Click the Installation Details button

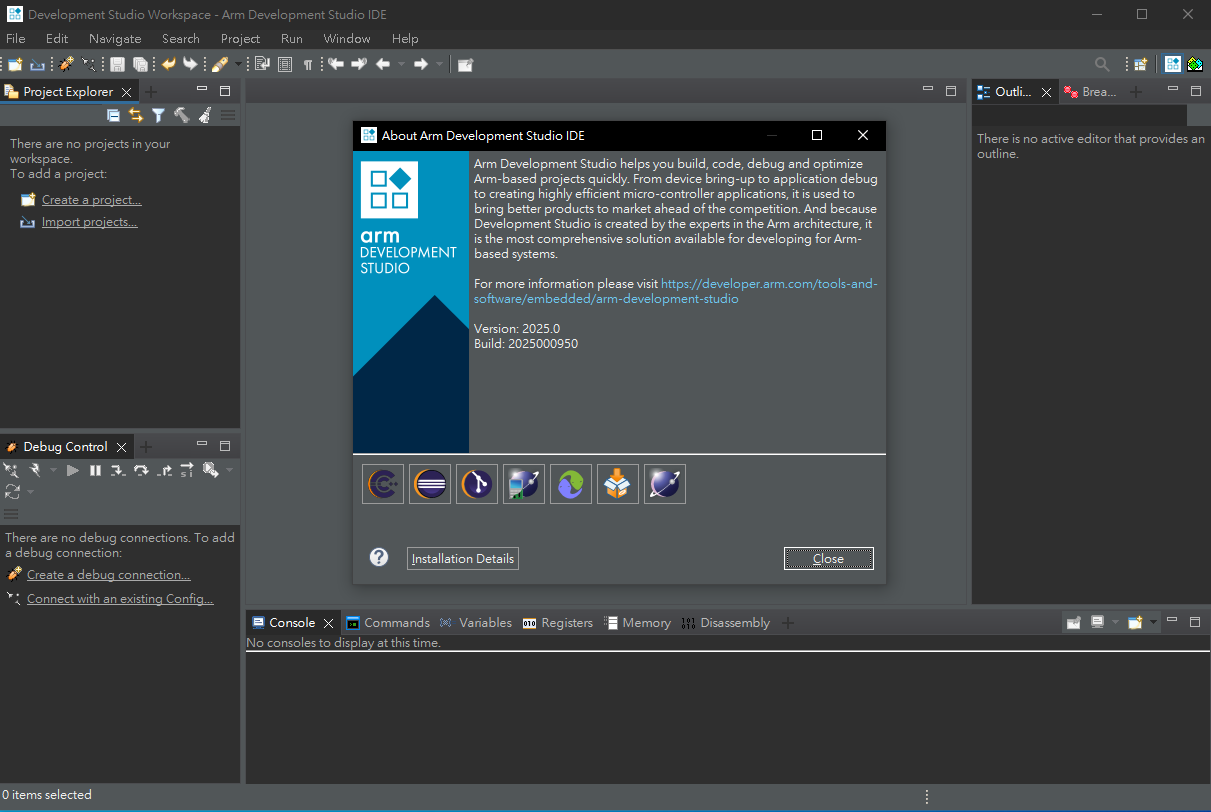click(463, 559)
